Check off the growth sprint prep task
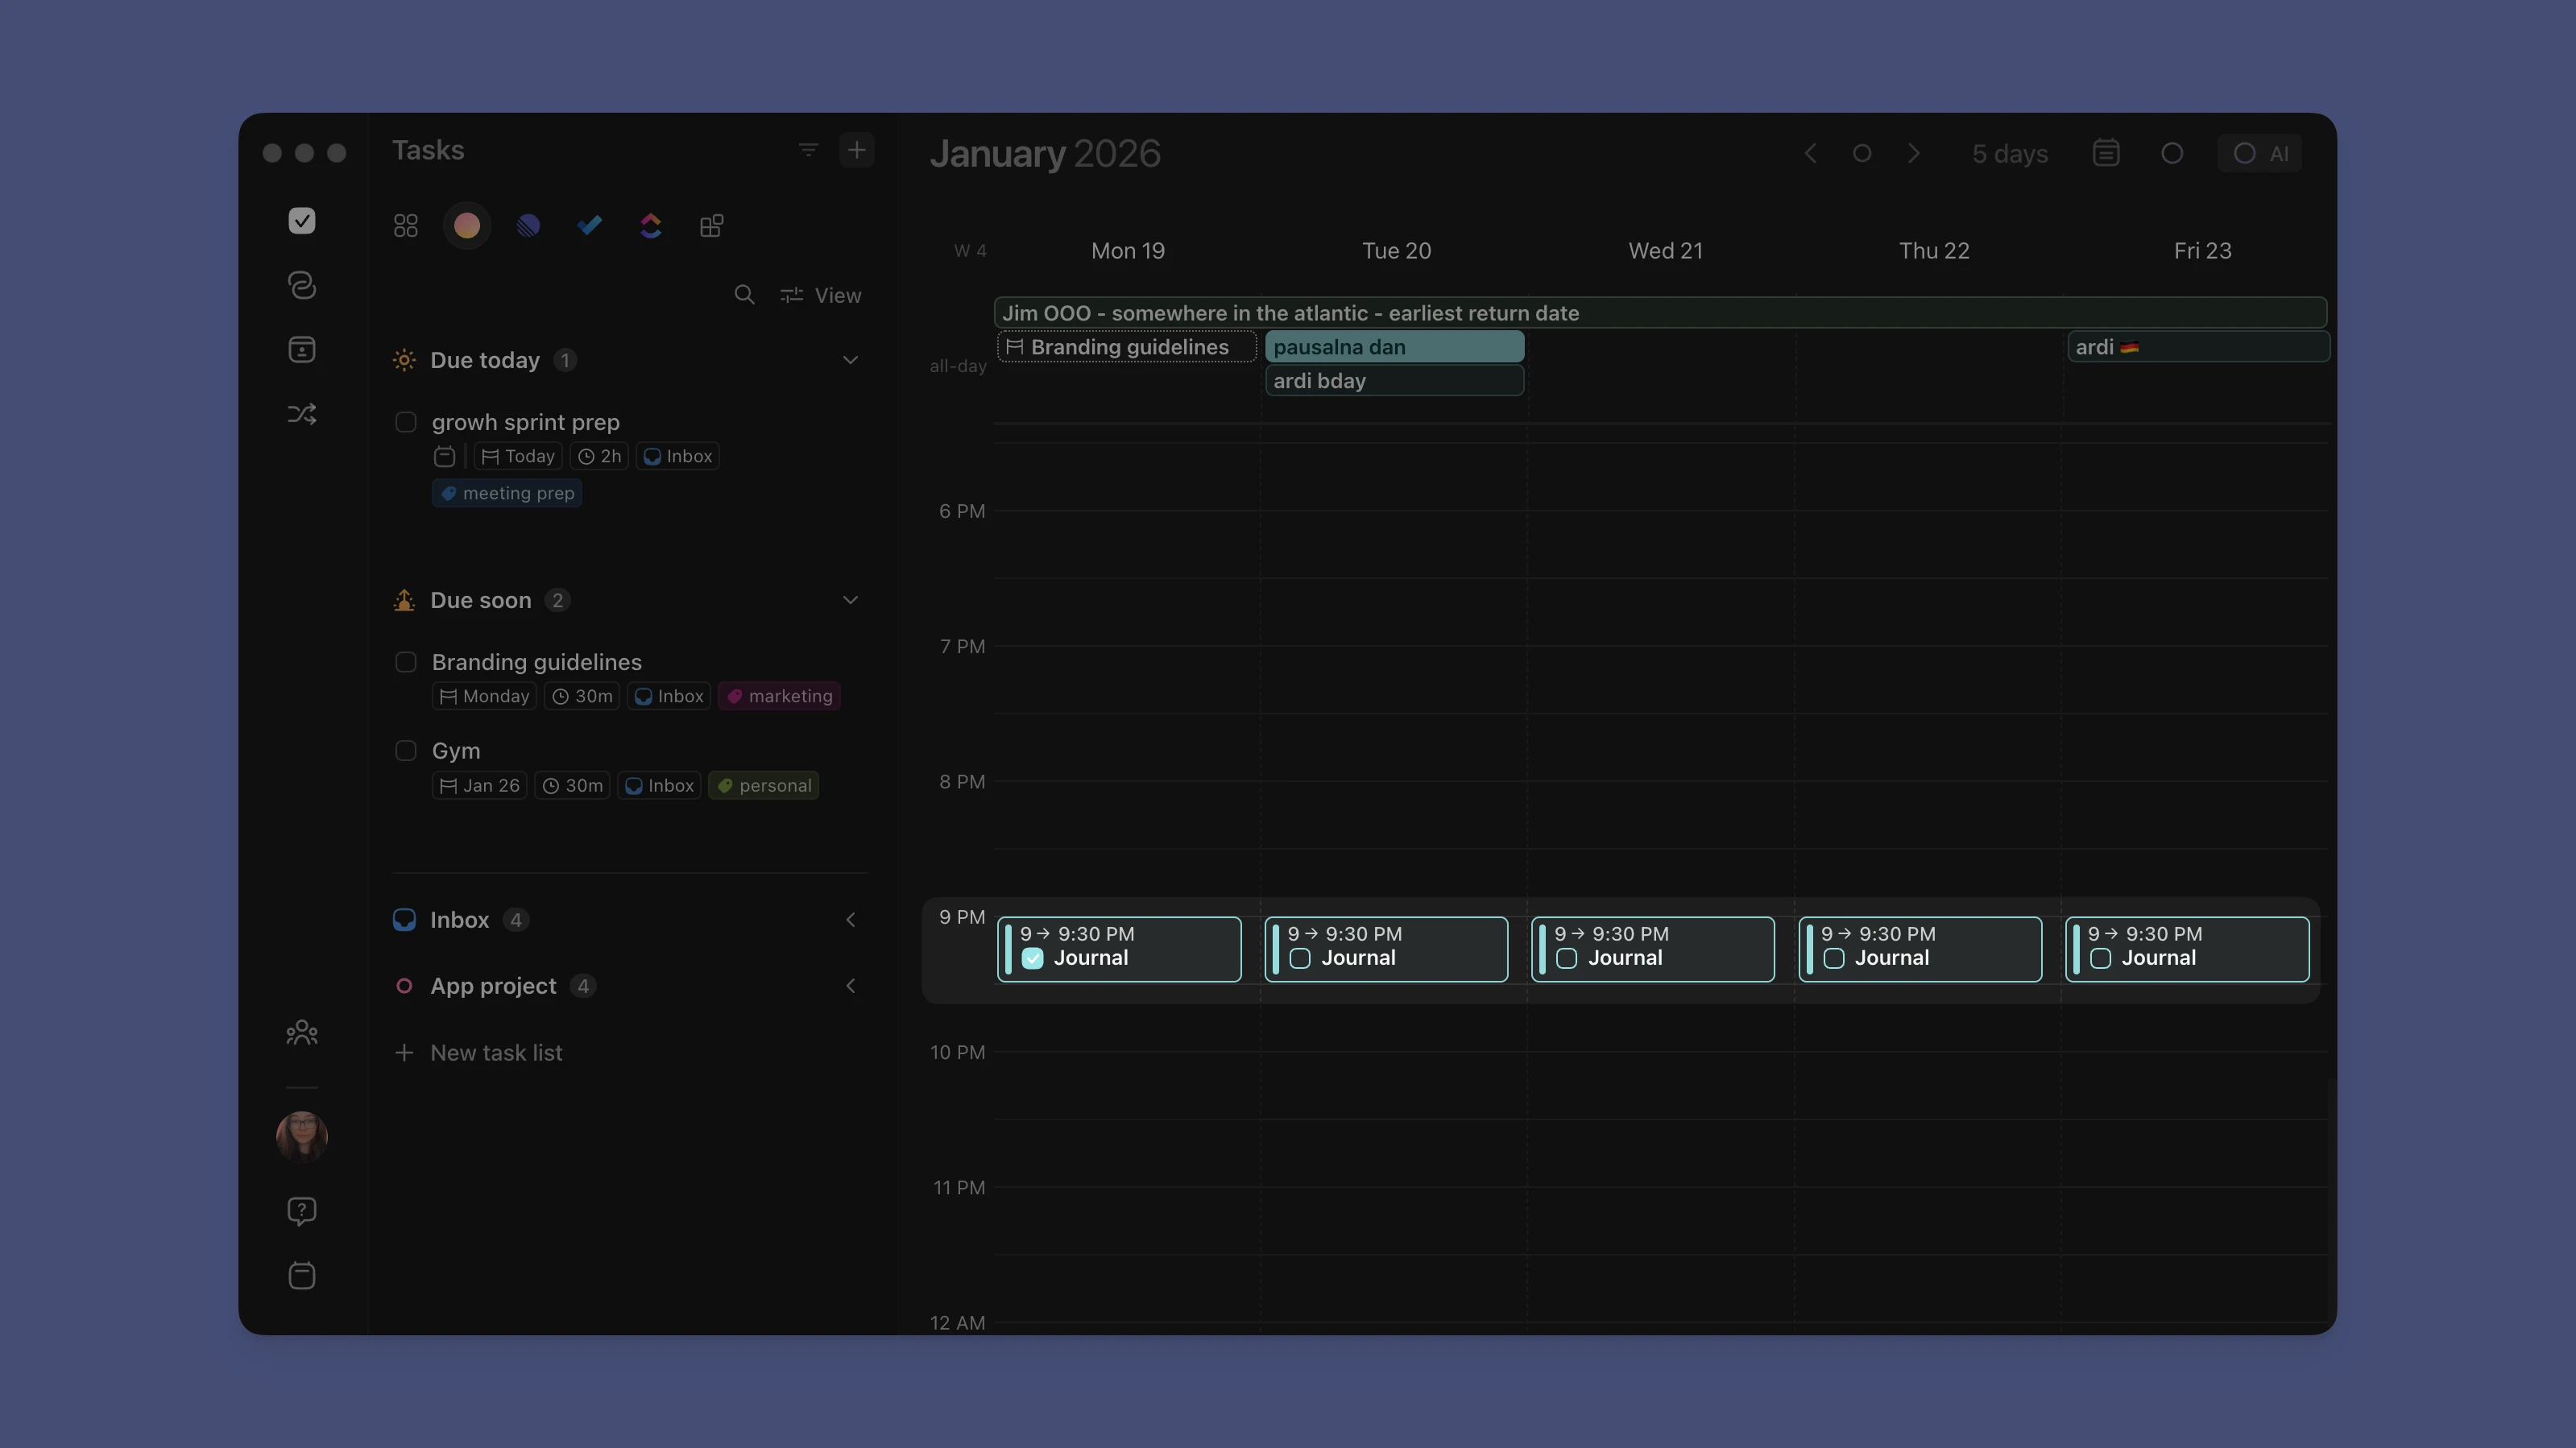Screen dimensions: 2576x1448 (x=406, y=422)
